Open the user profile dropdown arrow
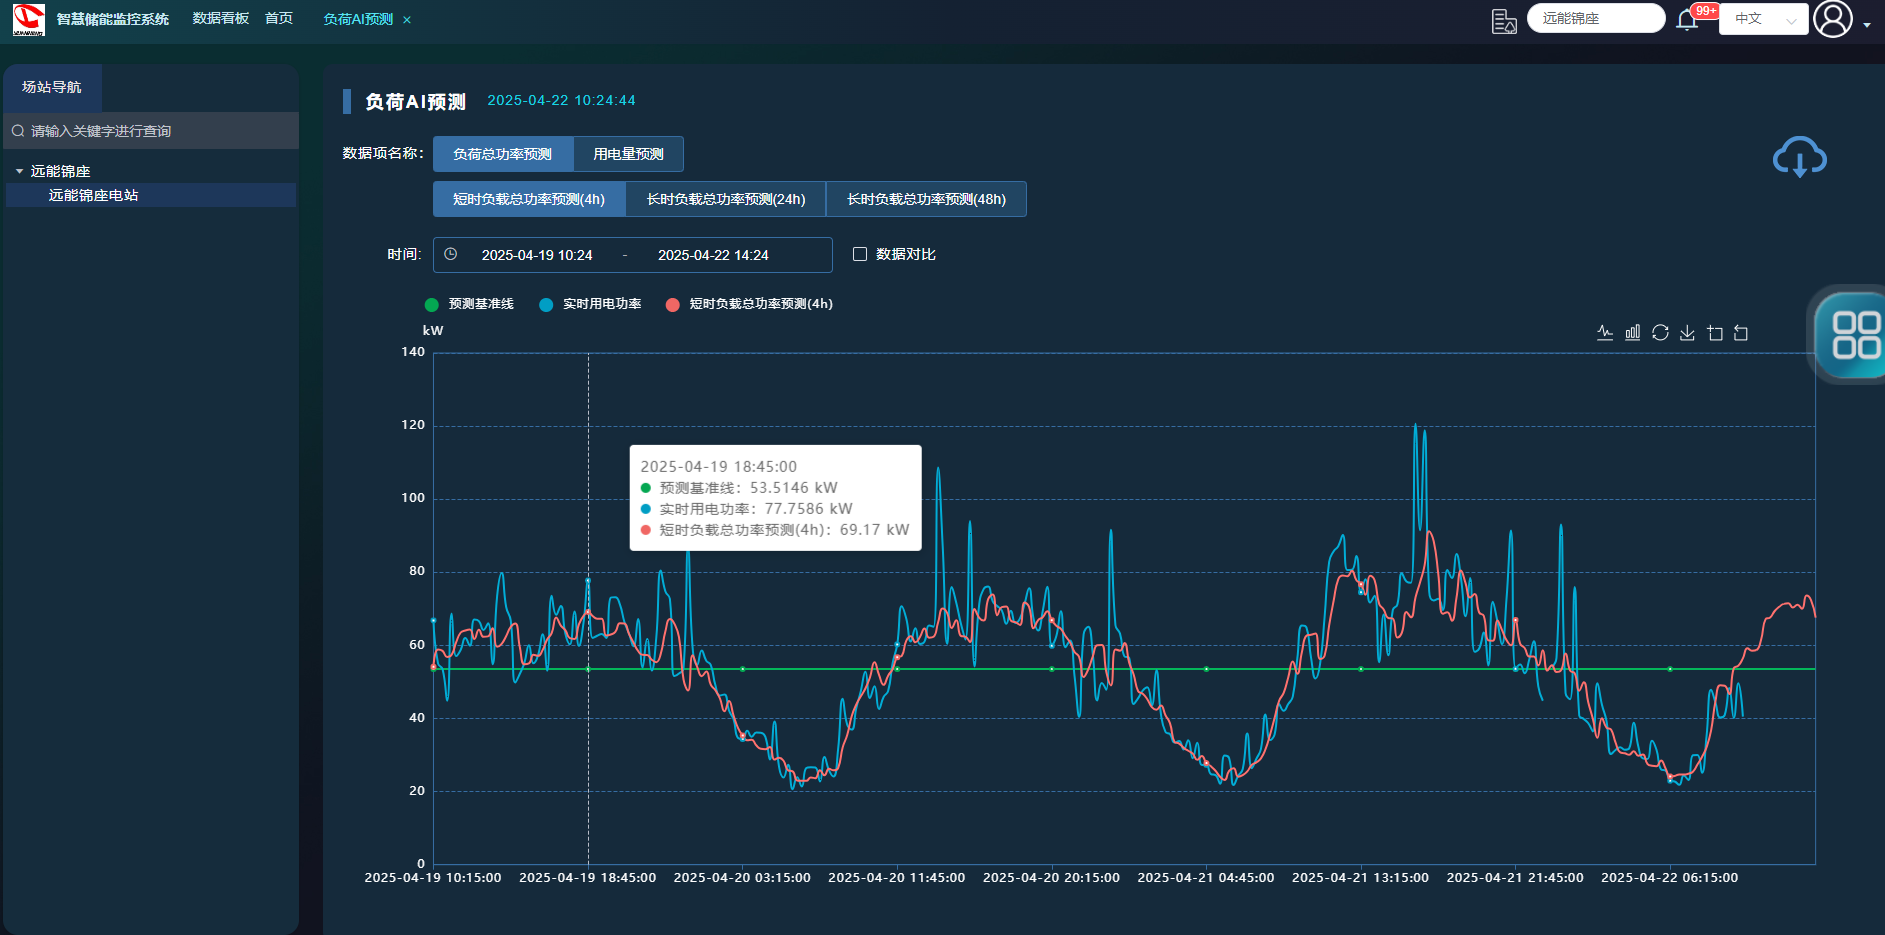This screenshot has width=1885, height=935. click(x=1867, y=25)
